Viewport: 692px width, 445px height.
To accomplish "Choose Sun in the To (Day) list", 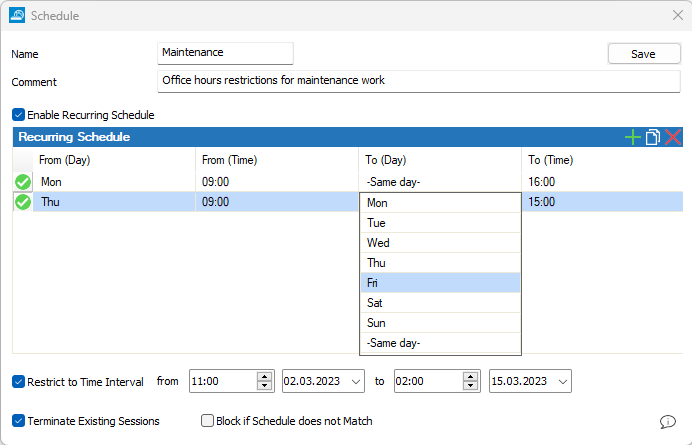I will (x=440, y=323).
